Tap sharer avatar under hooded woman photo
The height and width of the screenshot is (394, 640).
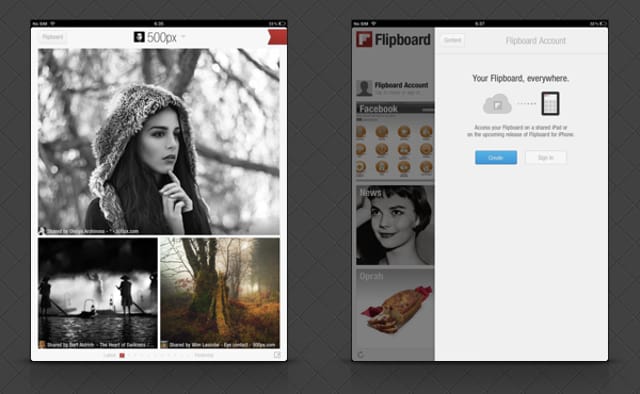(42, 231)
